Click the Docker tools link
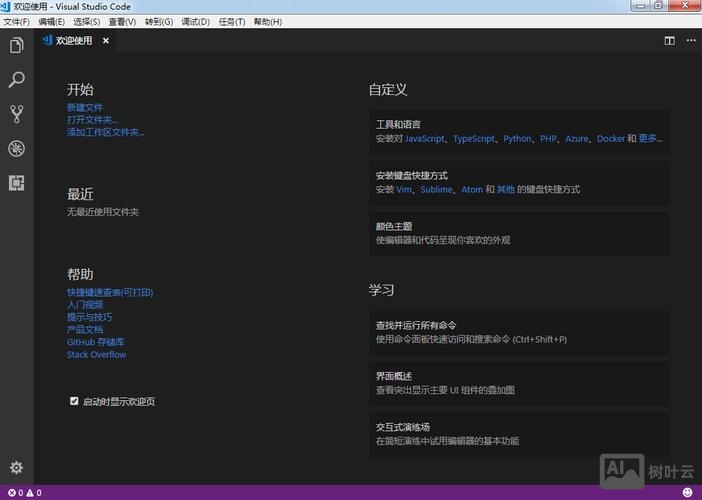The image size is (702, 500). point(611,139)
